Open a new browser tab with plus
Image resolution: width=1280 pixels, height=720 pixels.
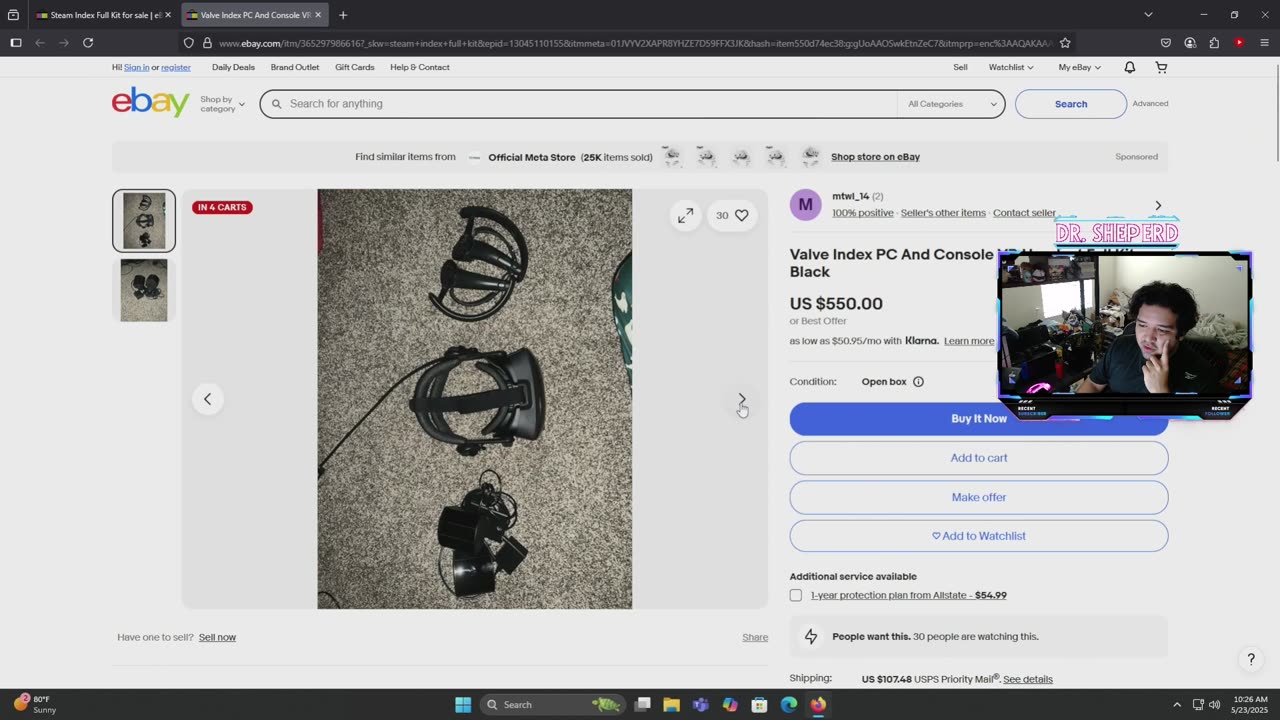343,15
